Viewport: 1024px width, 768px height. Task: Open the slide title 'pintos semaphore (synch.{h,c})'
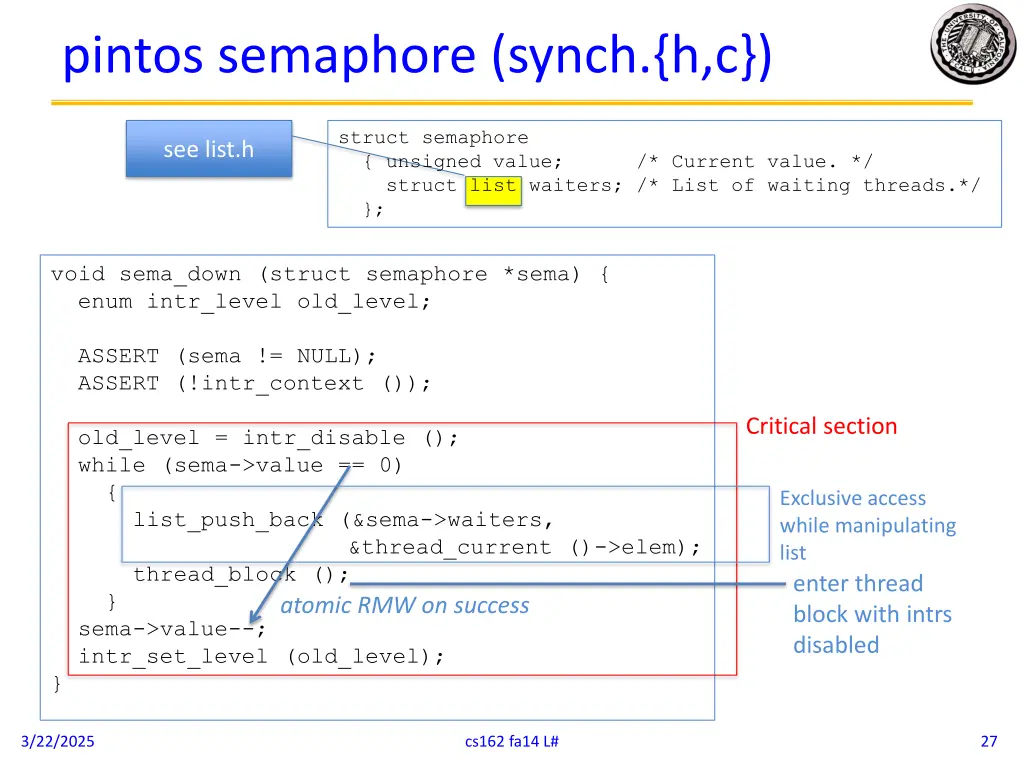[416, 56]
